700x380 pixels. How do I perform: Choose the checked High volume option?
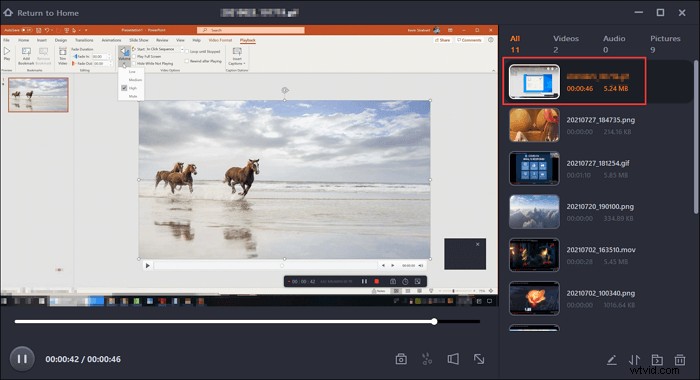point(132,88)
